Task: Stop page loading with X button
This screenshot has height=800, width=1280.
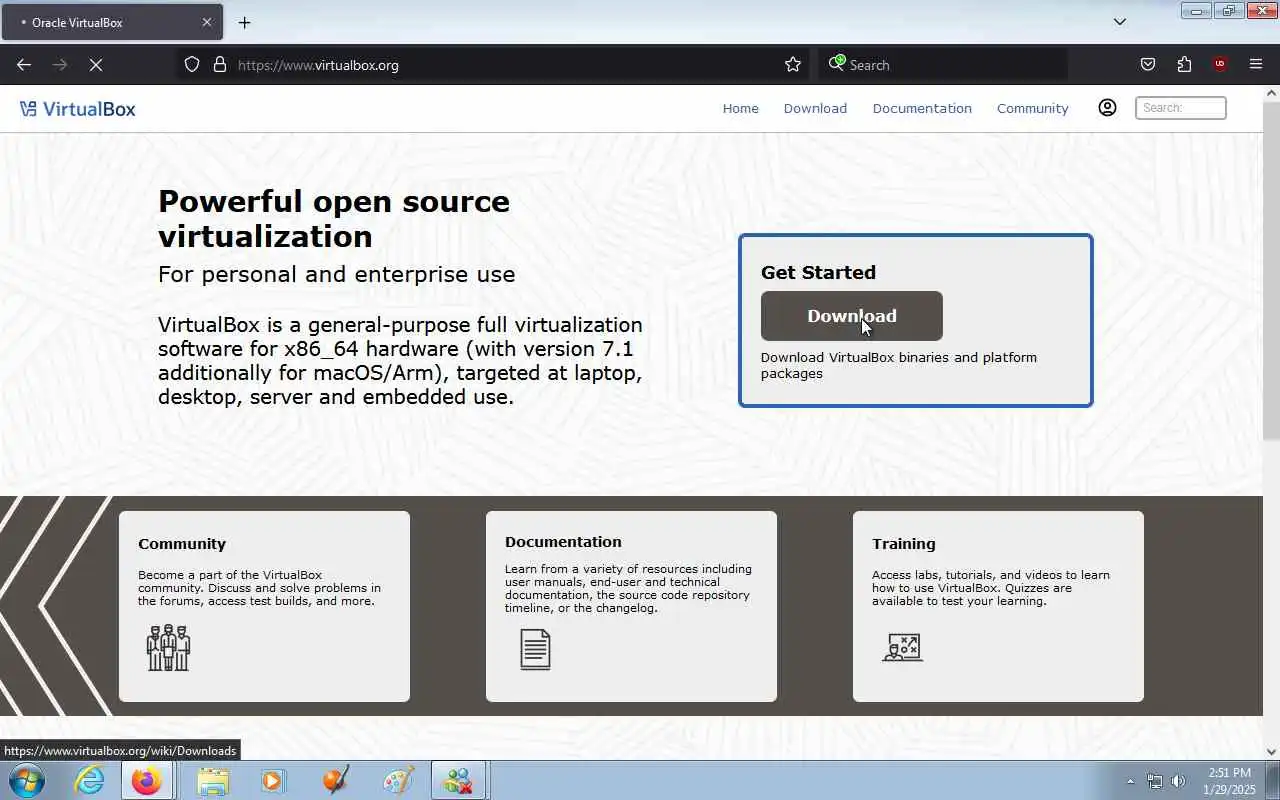Action: tap(96, 65)
